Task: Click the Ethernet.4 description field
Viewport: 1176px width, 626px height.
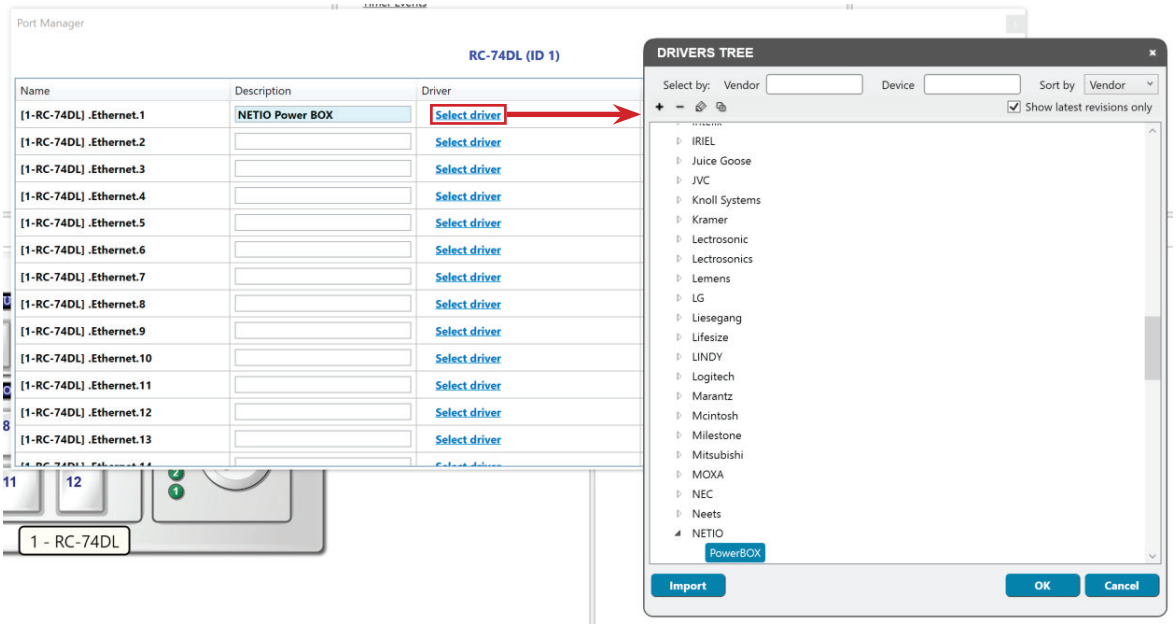Action: coord(322,196)
